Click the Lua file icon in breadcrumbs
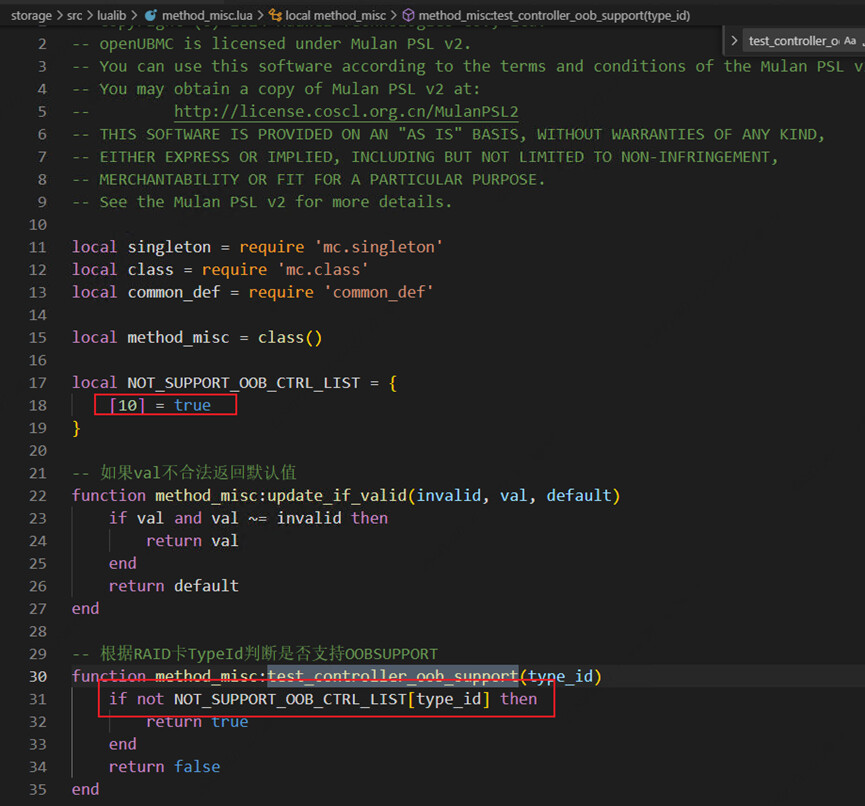The width and height of the screenshot is (865, 806). pyautogui.click(x=152, y=16)
